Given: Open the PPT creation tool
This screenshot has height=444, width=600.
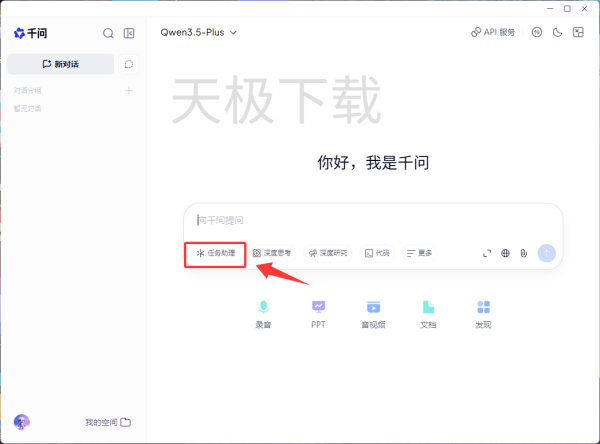Looking at the screenshot, I should click(319, 313).
